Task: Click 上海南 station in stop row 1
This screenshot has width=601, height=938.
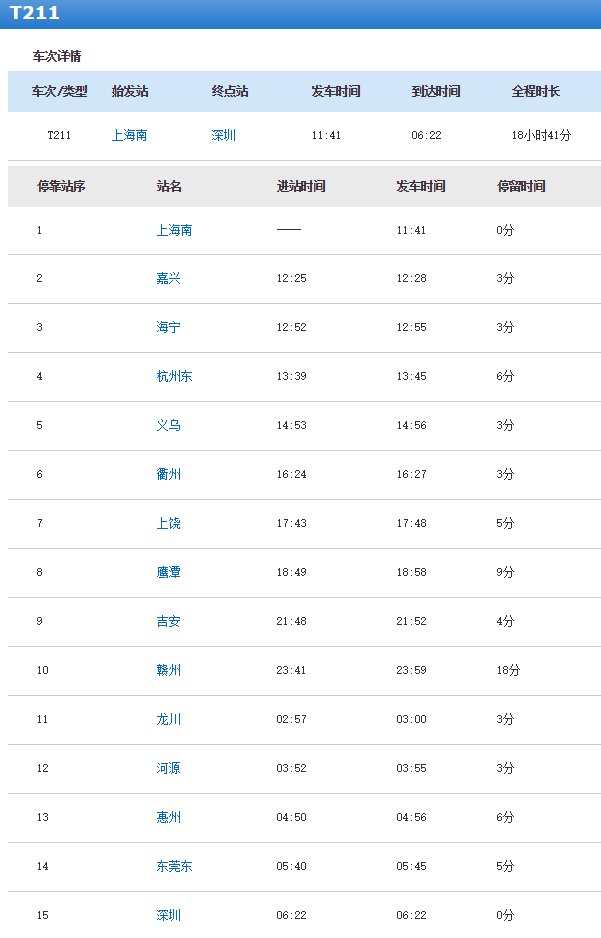Action: (x=174, y=230)
